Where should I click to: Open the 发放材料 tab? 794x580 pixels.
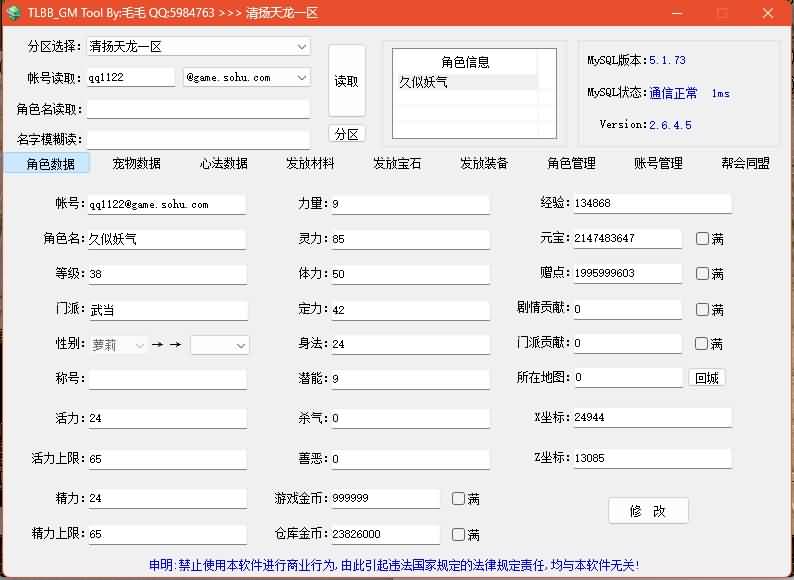(310, 164)
